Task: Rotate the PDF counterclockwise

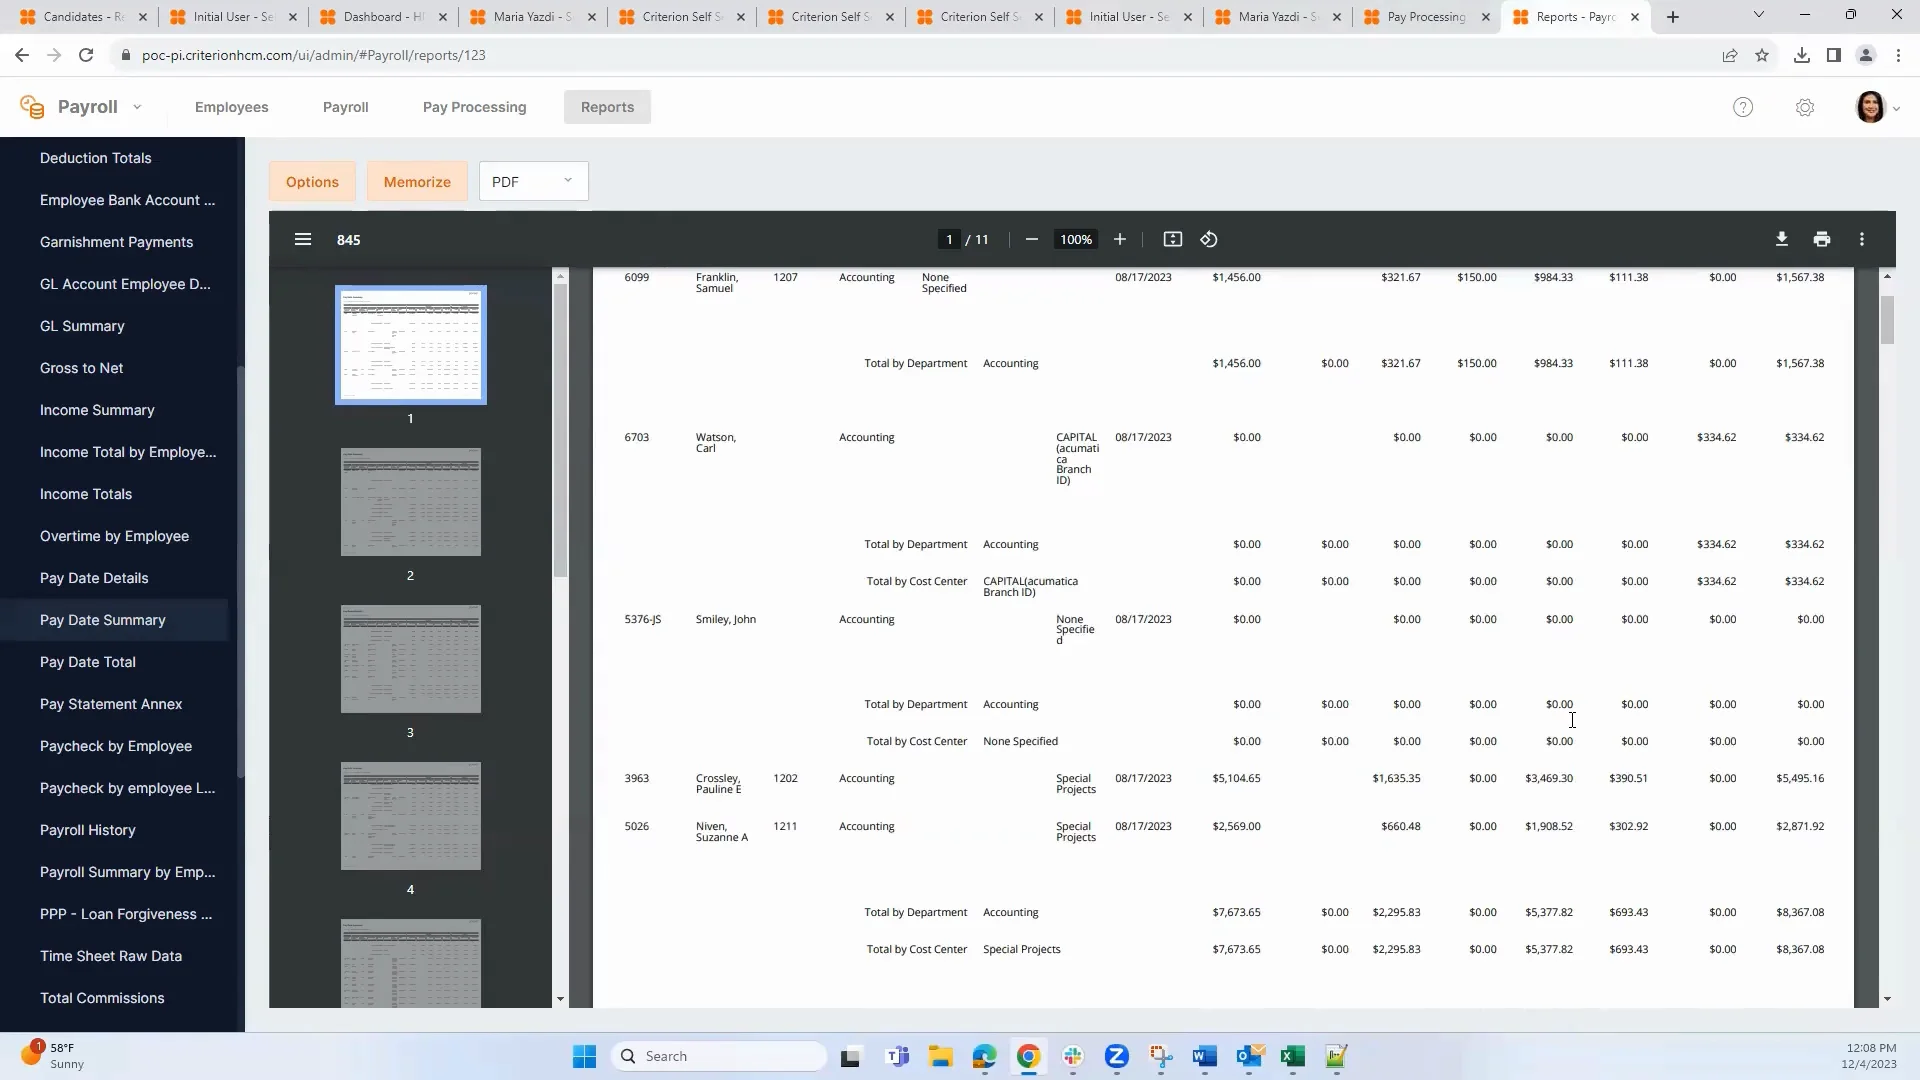Action: point(1209,239)
